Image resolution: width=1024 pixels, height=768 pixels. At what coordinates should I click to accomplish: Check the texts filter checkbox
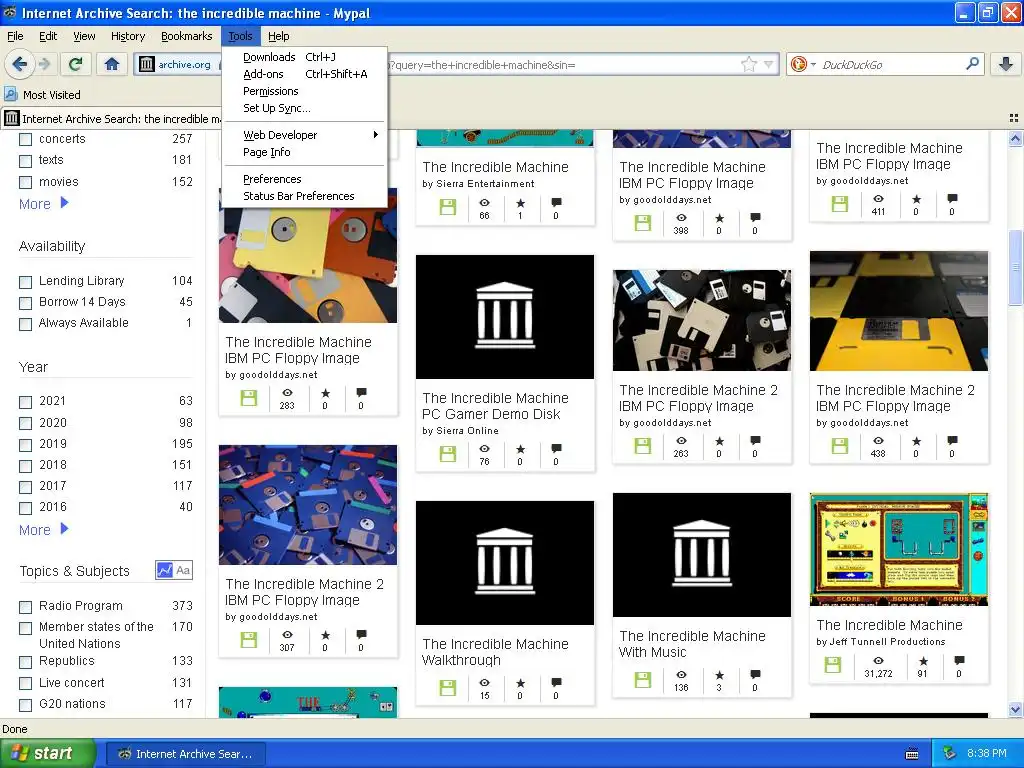coord(25,161)
